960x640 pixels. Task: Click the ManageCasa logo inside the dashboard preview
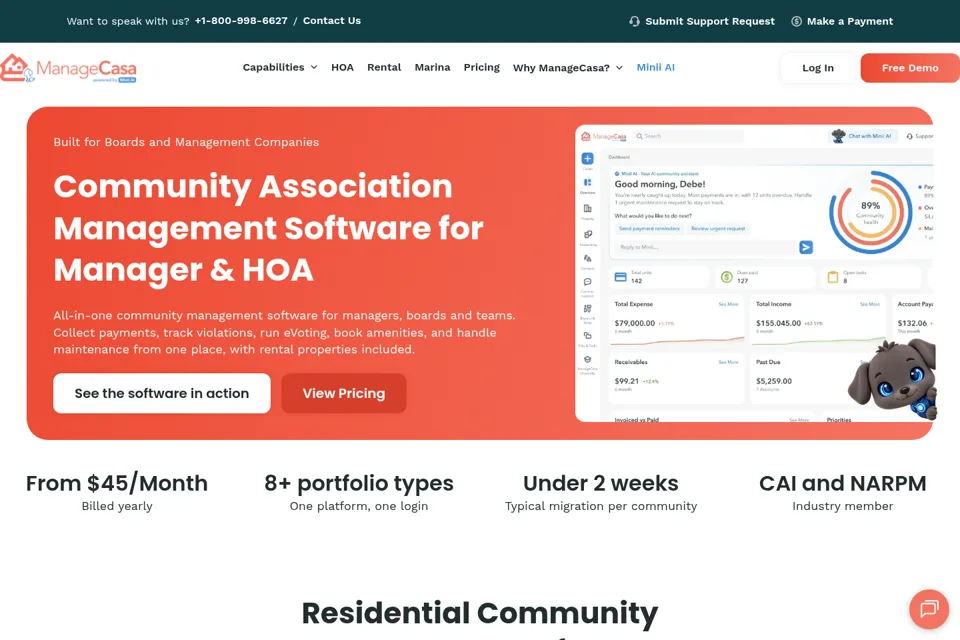coord(604,136)
